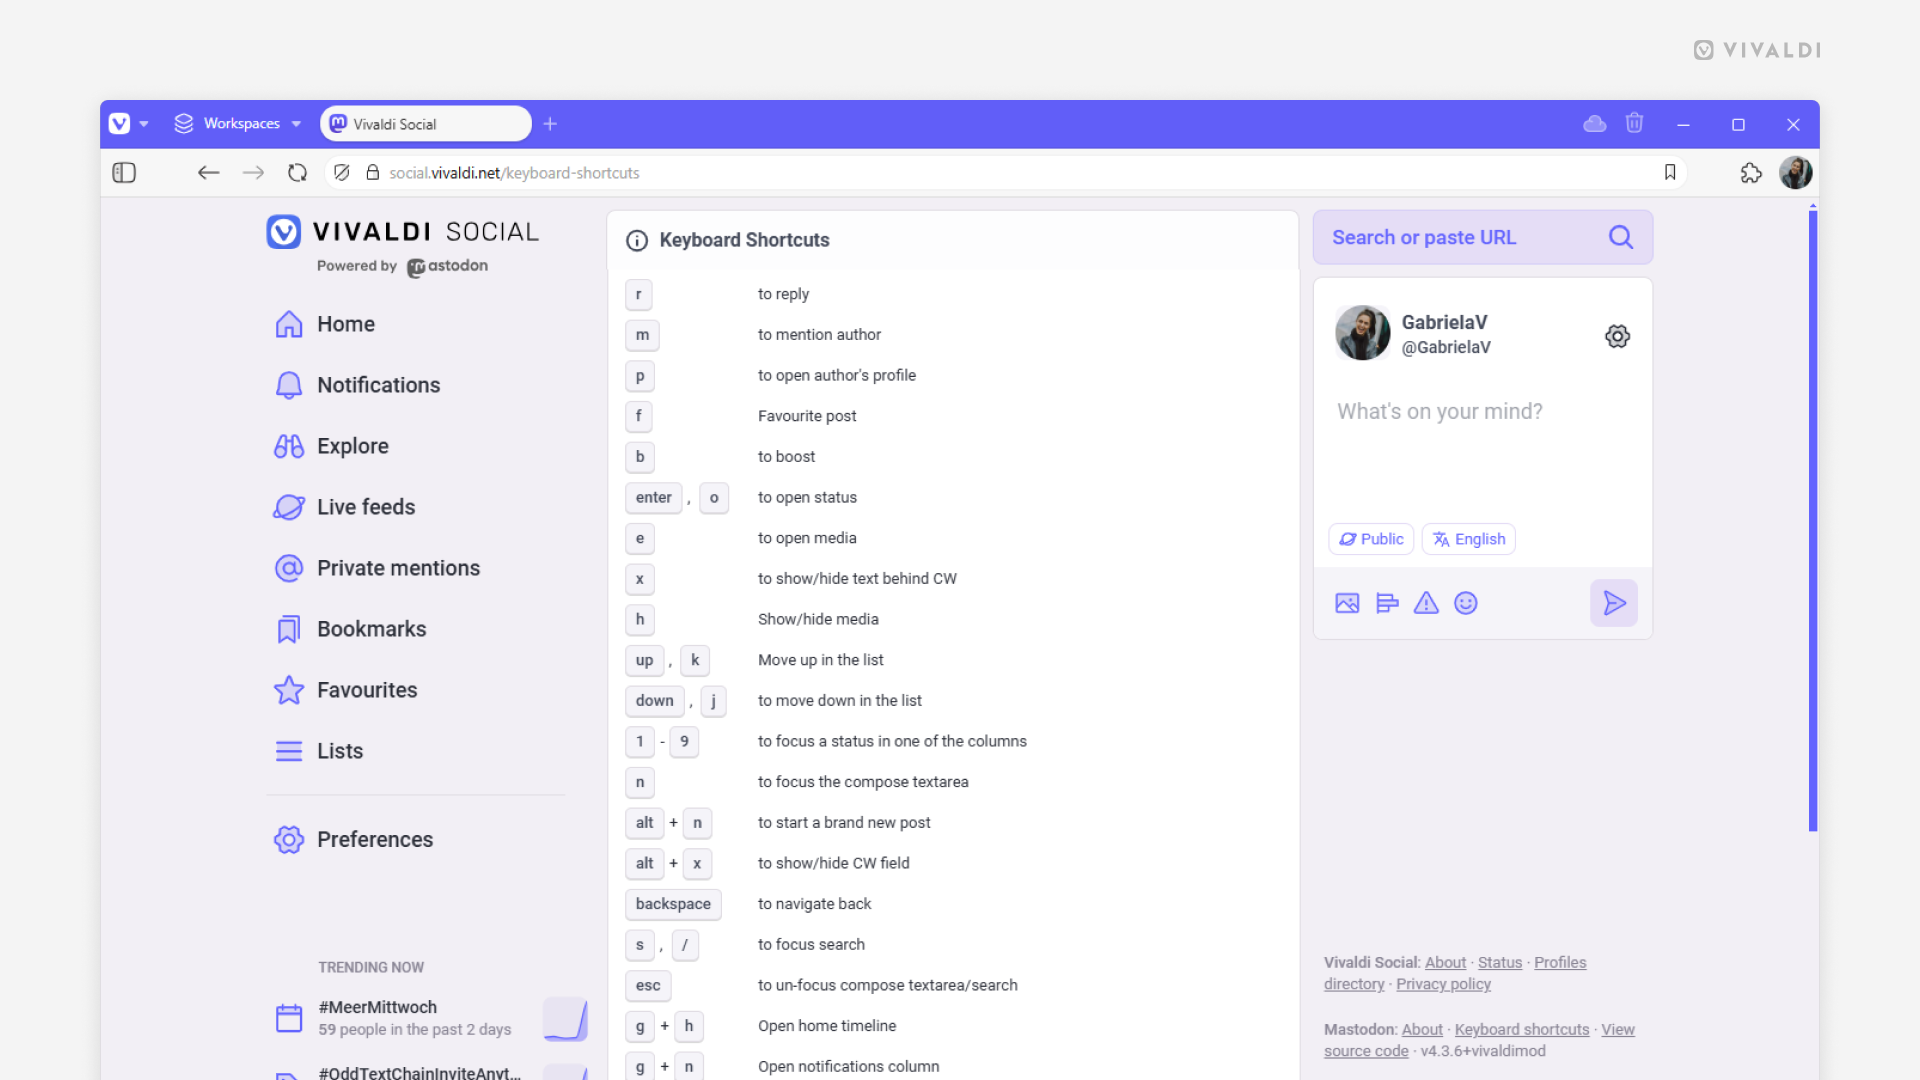Toggle the tracker blocker shield icon
The height and width of the screenshot is (1080, 1920).
(x=342, y=173)
